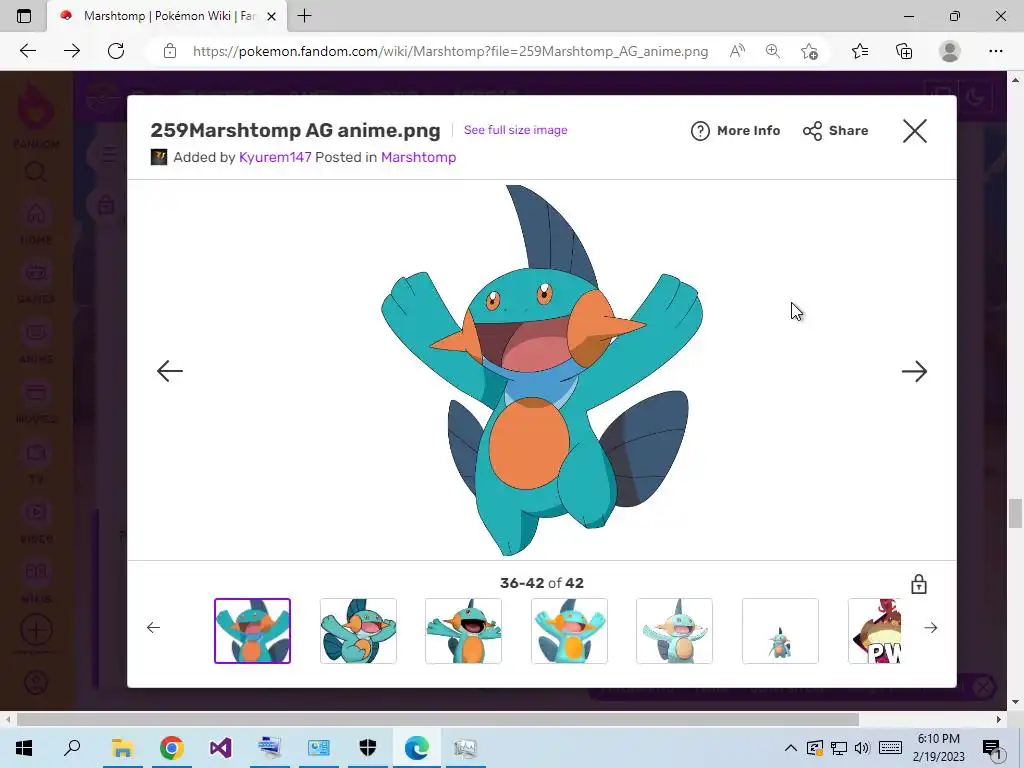Show the previous image with the large left arrow
Screen dimensions: 1024x768
coord(170,371)
